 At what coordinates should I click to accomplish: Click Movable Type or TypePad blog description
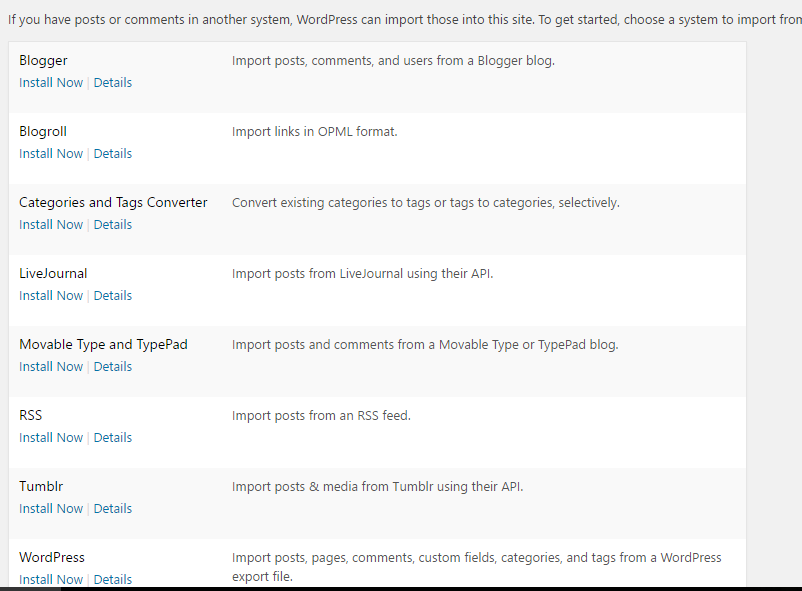coord(425,345)
